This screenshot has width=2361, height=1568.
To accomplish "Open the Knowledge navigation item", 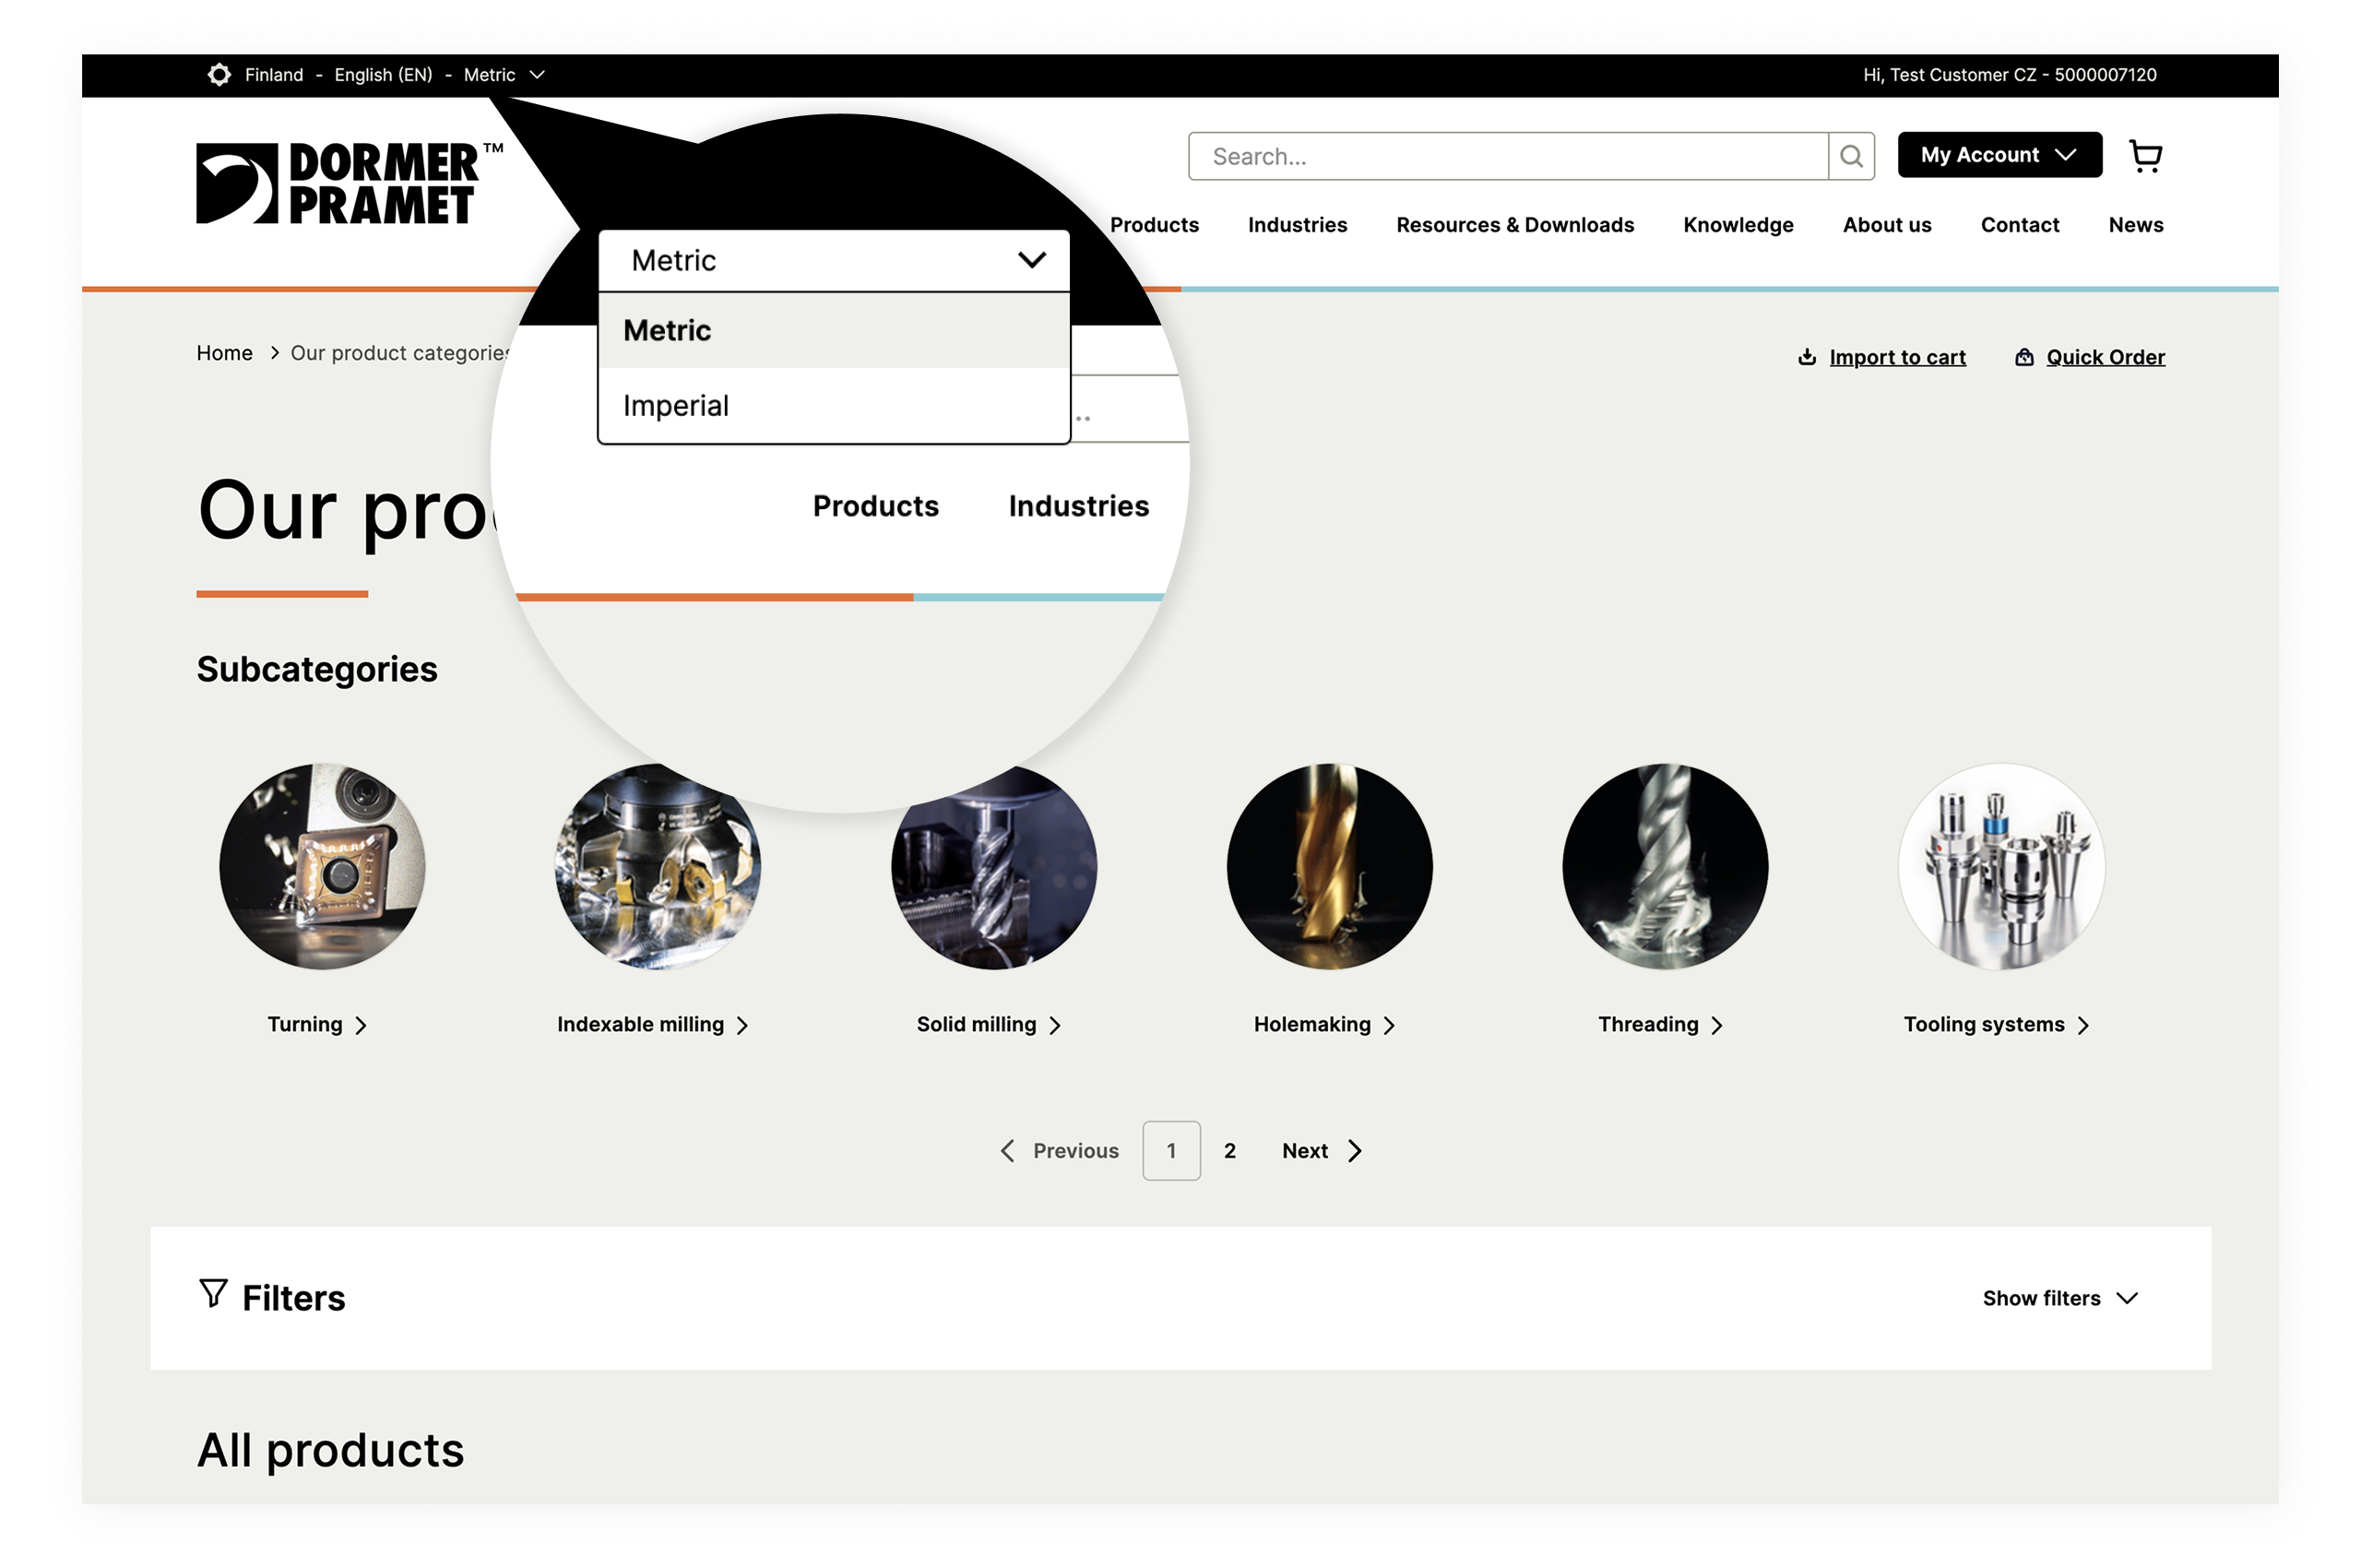I will click(1737, 225).
